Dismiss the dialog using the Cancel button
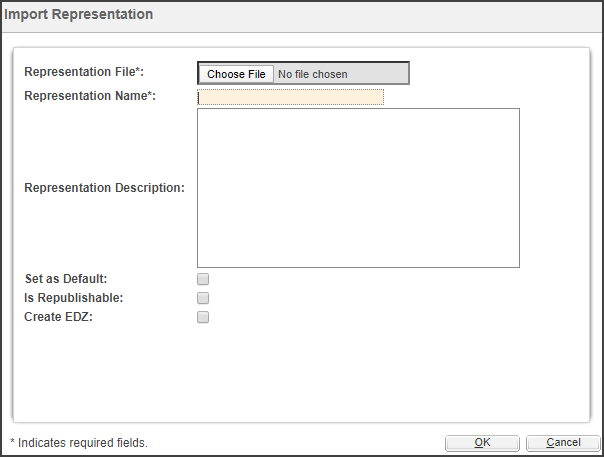The image size is (604, 457). (x=563, y=443)
